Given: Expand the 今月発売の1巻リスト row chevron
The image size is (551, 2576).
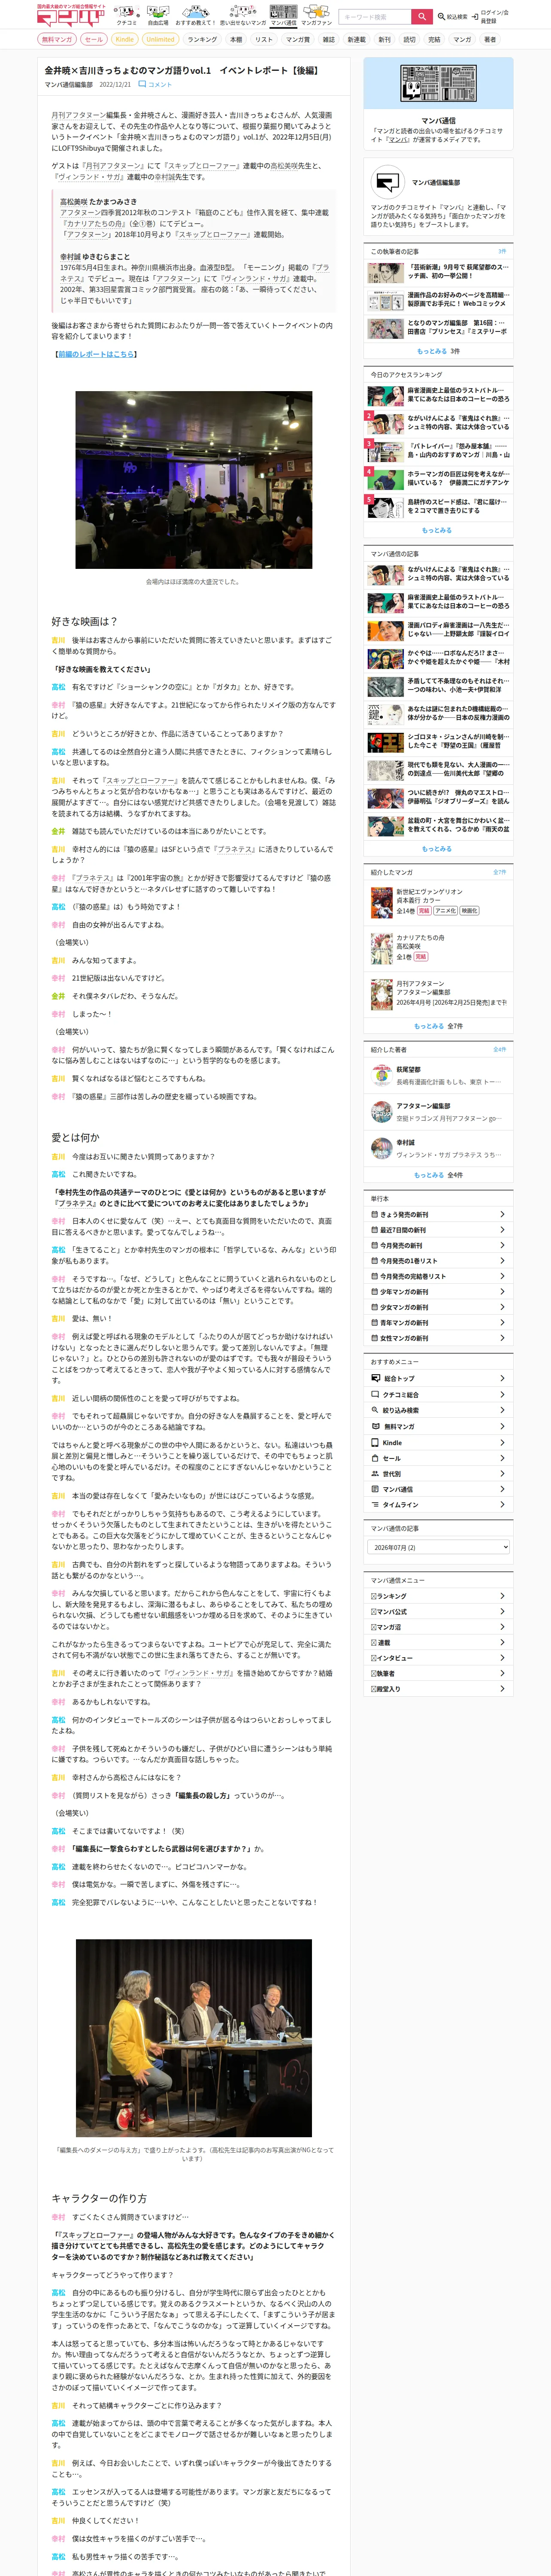Looking at the screenshot, I should [502, 1260].
